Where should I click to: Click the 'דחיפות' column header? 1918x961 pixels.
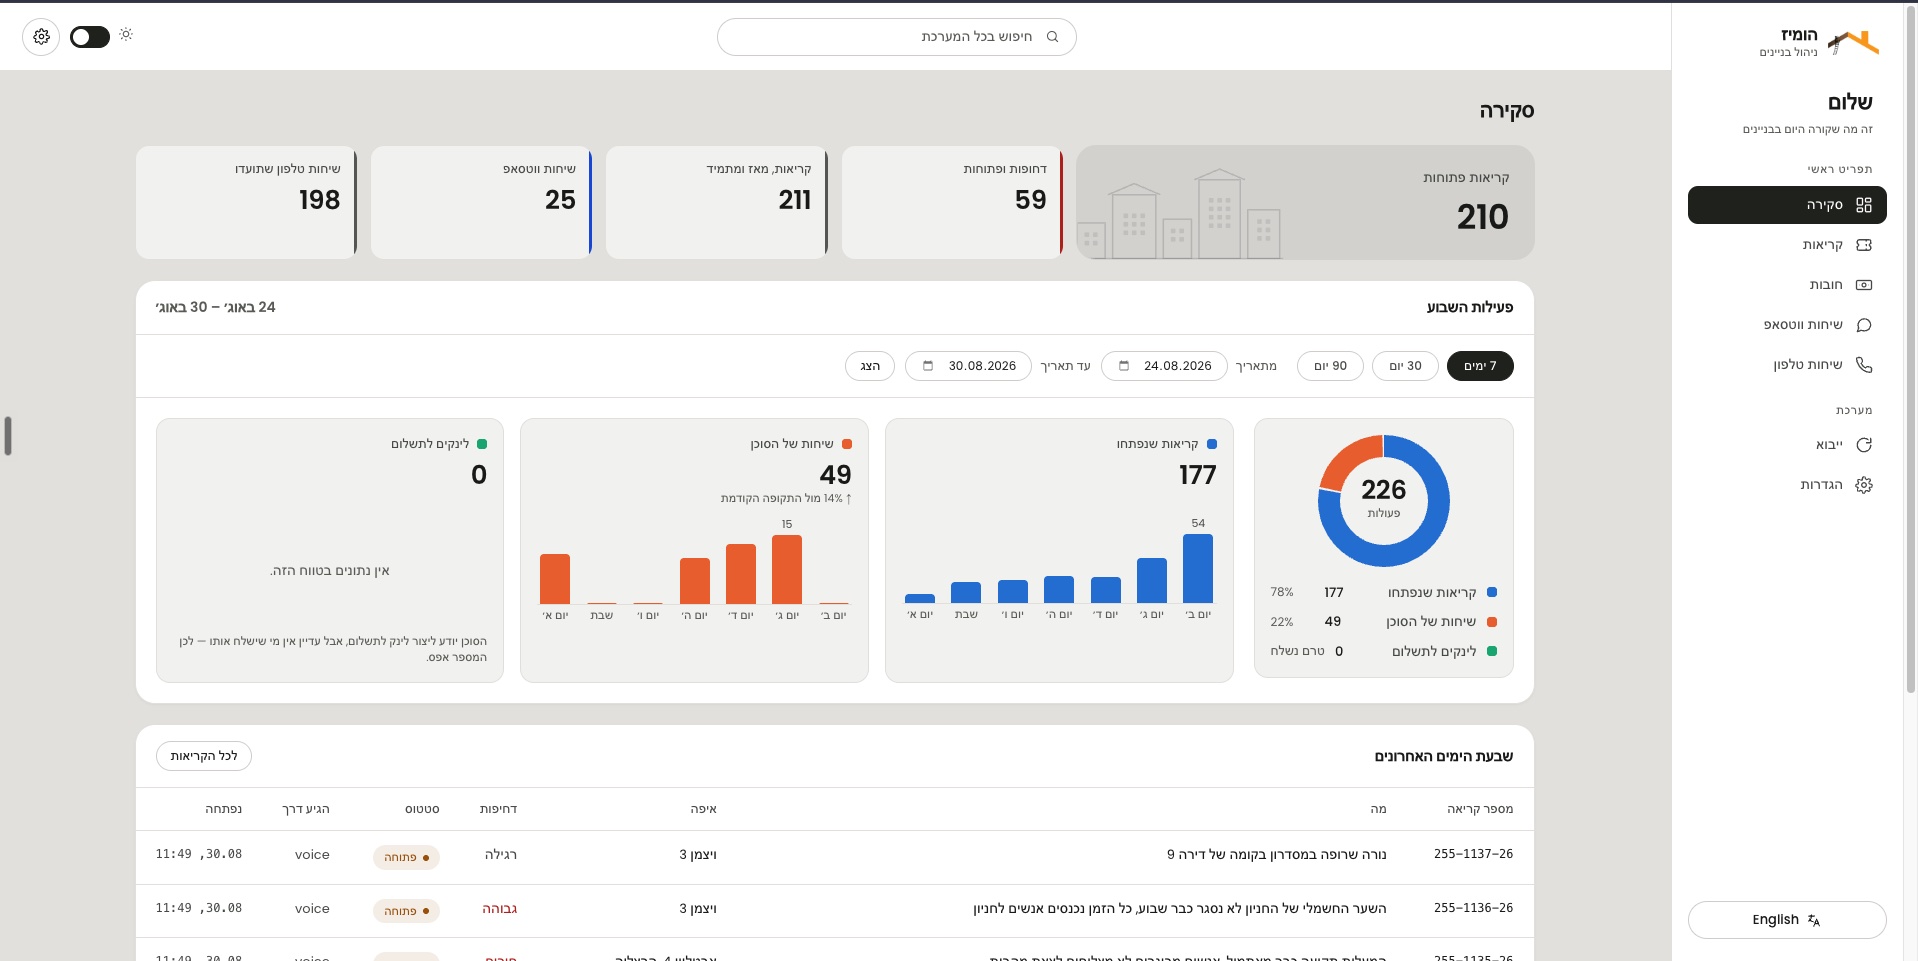[498, 809]
